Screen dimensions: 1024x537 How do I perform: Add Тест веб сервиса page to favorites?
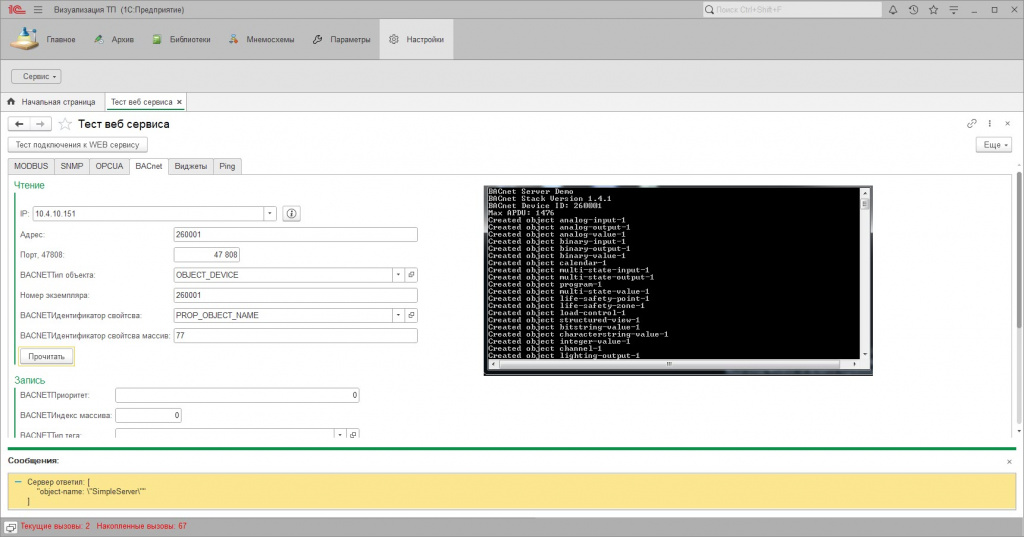tap(66, 124)
